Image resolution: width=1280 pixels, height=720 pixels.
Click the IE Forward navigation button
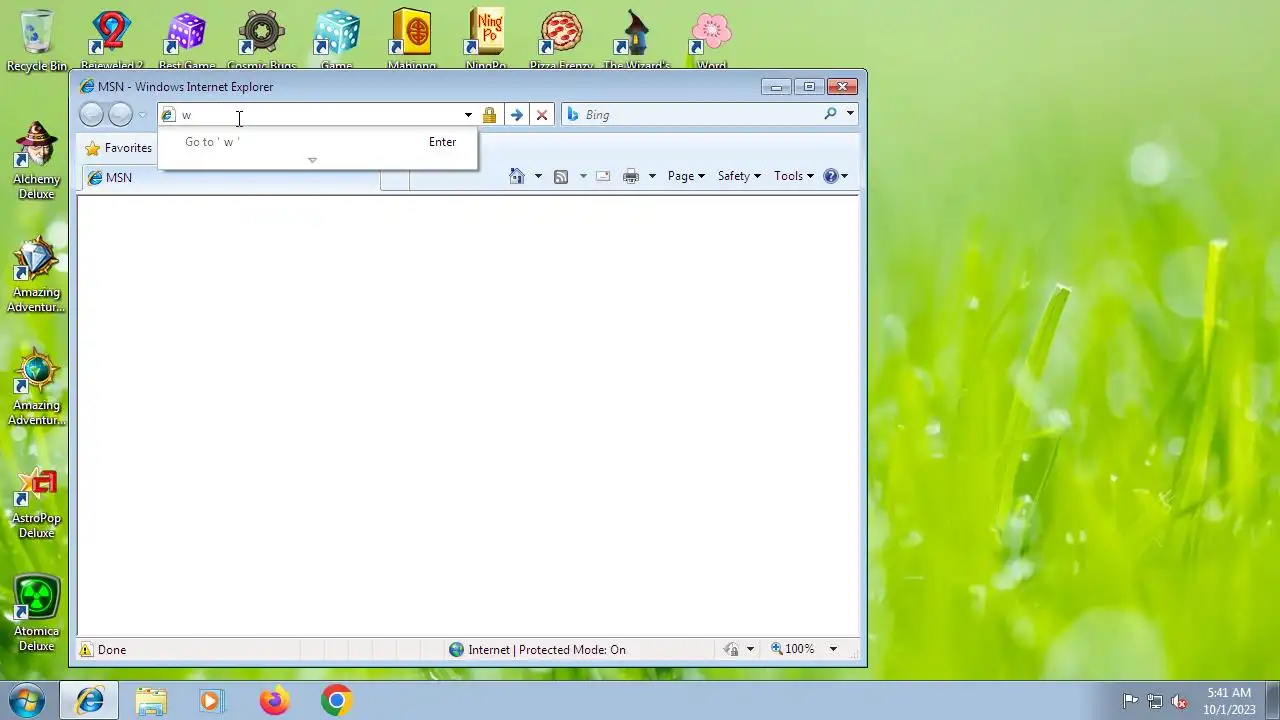click(120, 115)
